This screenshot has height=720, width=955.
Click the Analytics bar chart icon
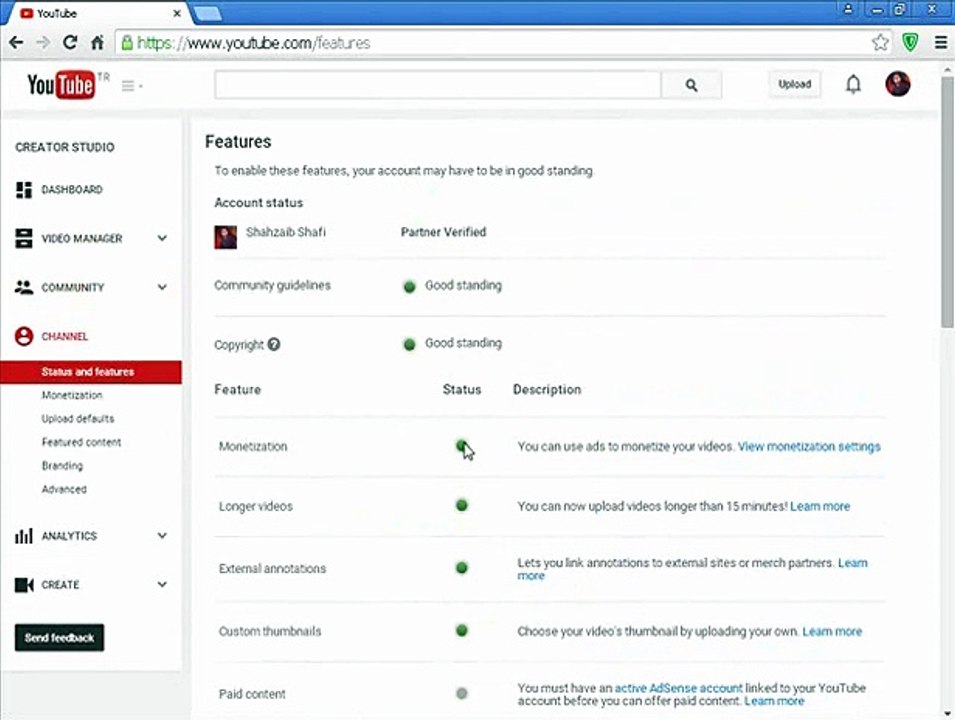click(24, 536)
